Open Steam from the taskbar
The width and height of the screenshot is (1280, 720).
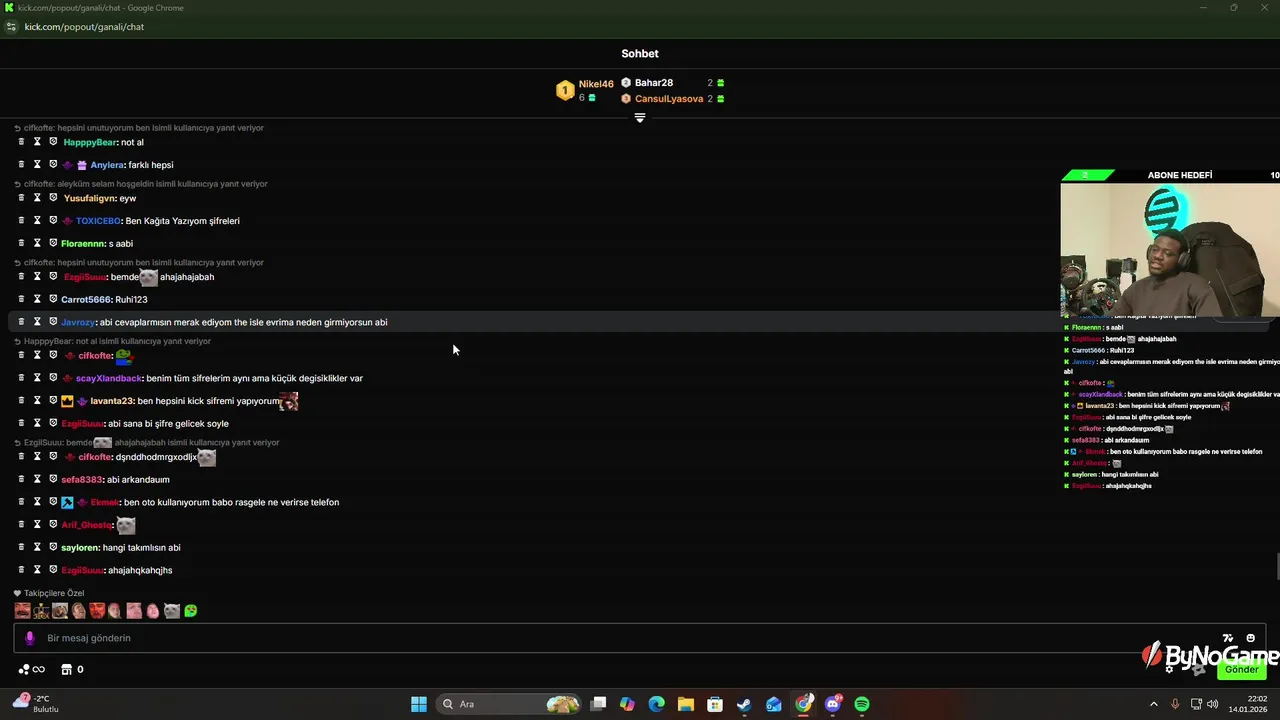[744, 704]
